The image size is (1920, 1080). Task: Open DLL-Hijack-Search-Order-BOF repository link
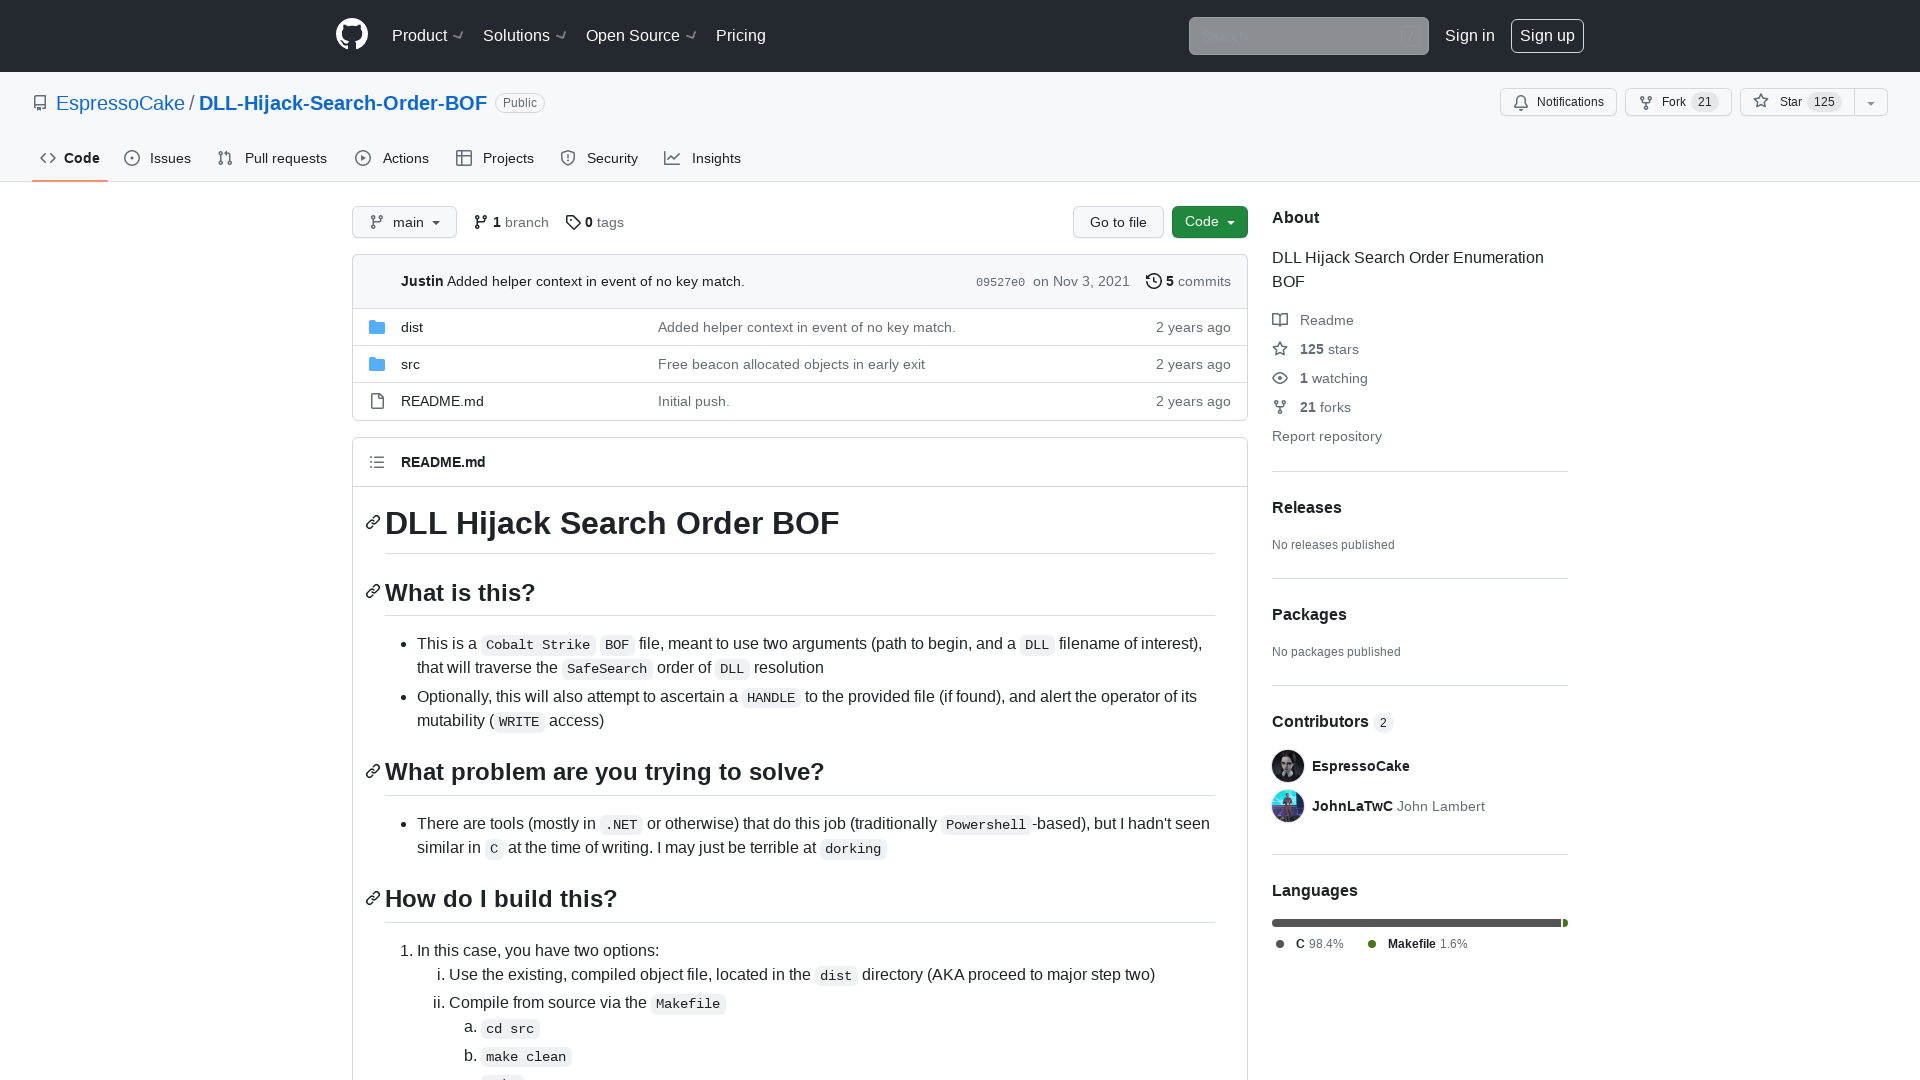point(343,103)
